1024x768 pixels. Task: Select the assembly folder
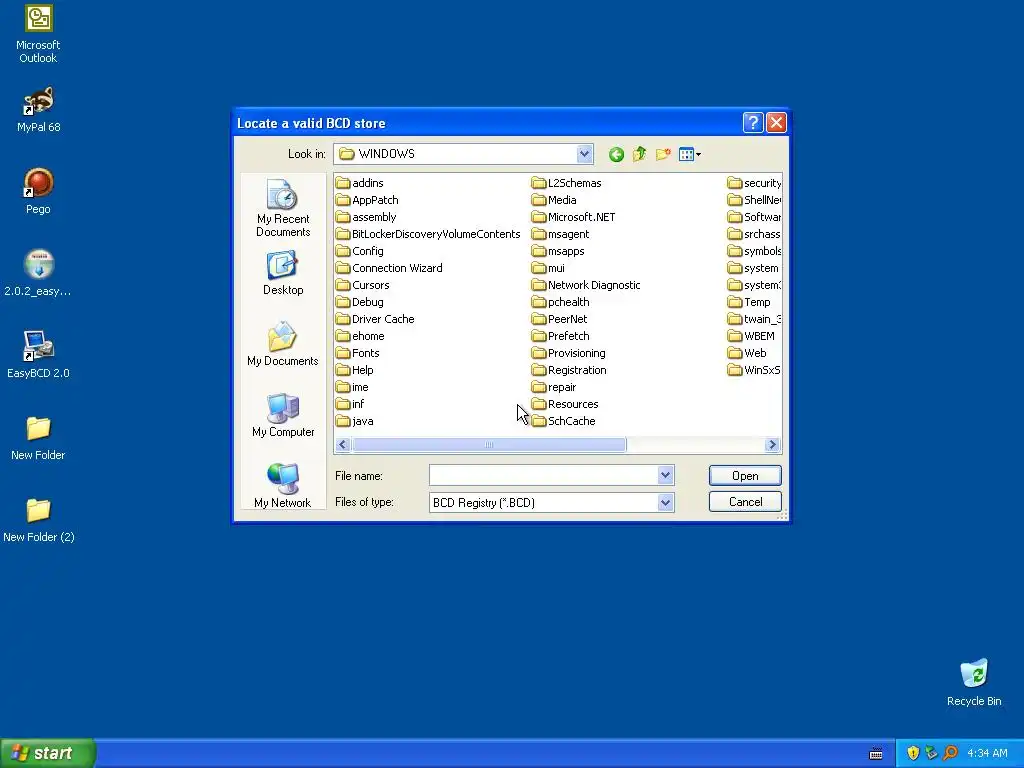click(366, 217)
